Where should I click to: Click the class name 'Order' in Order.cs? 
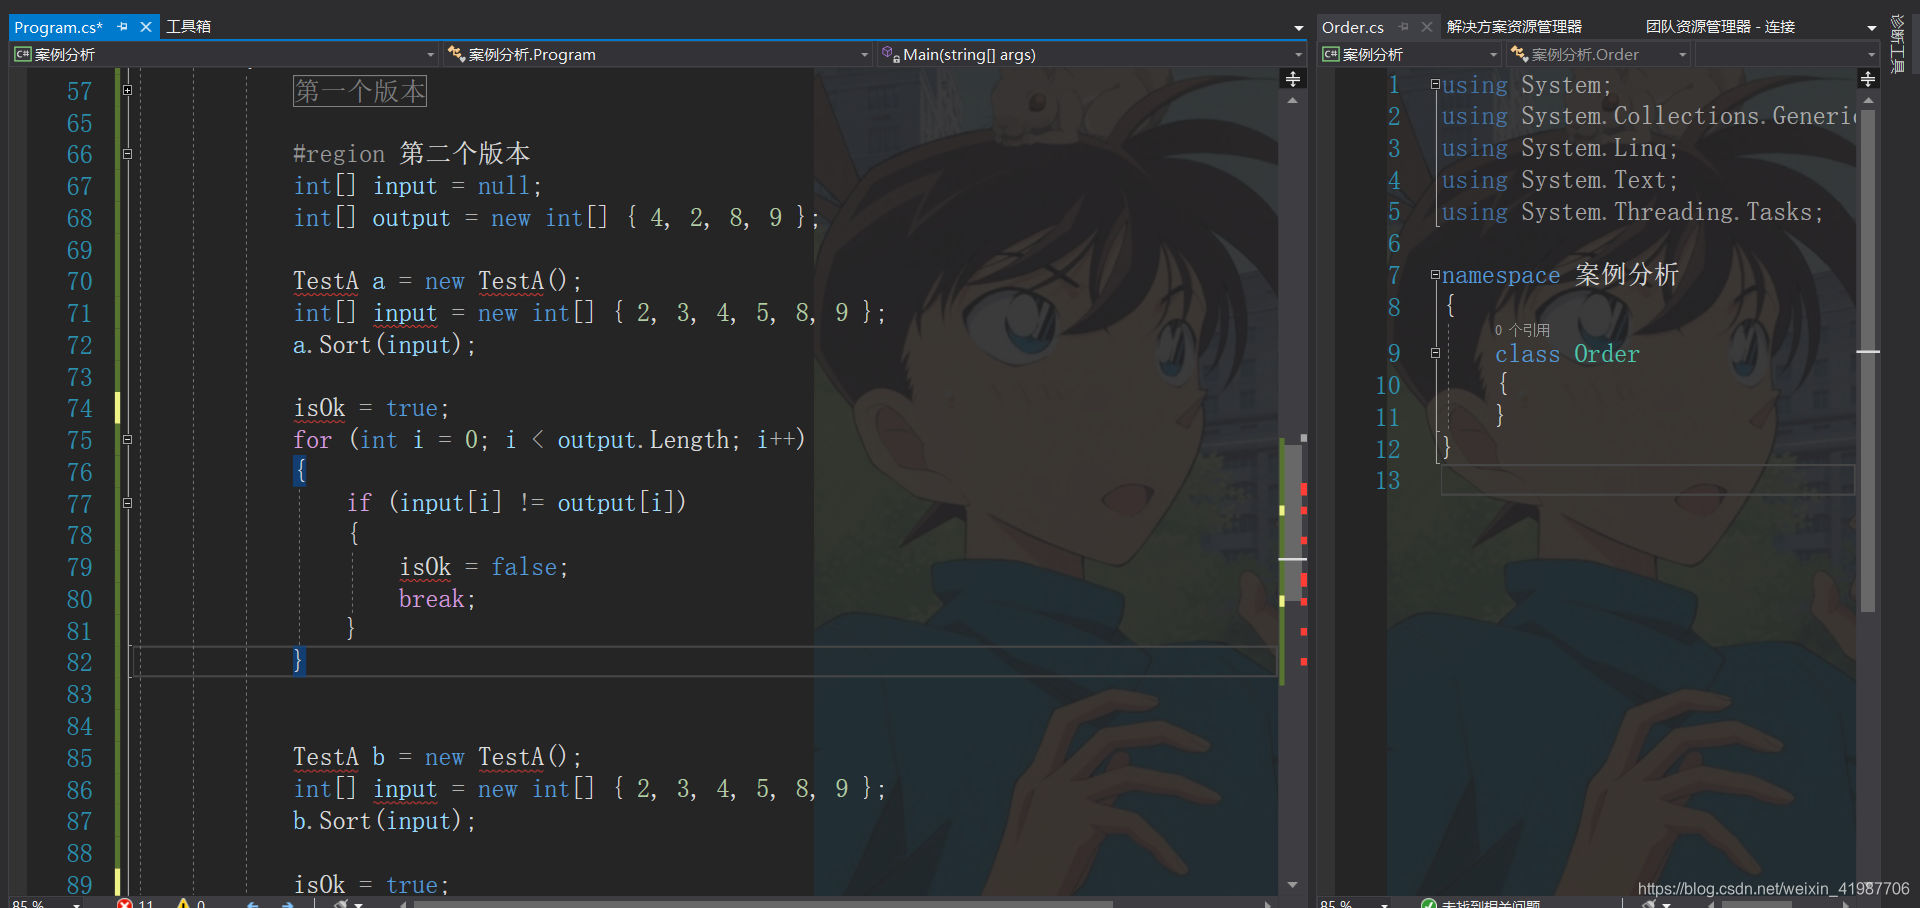[1607, 354]
